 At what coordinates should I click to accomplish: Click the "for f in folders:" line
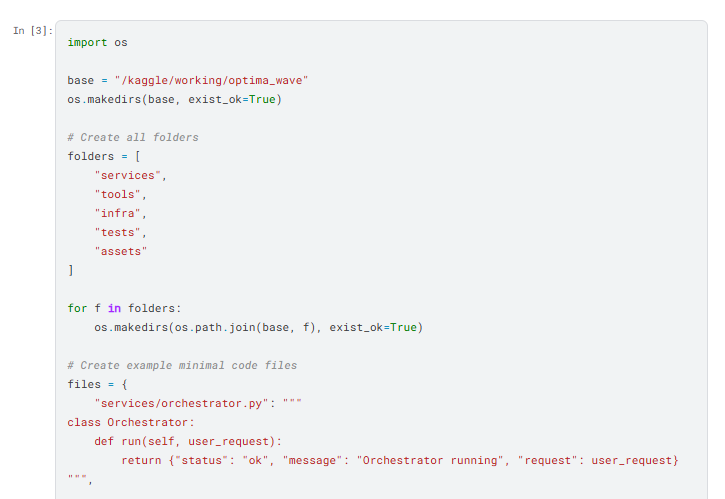(124, 308)
